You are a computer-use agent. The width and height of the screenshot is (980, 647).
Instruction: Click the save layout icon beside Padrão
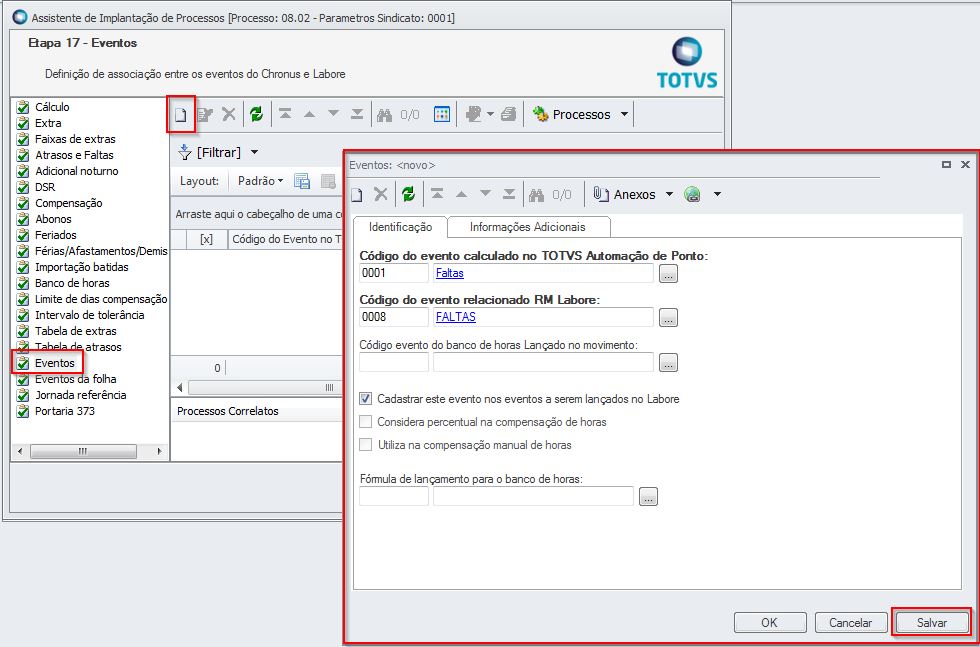[302, 181]
